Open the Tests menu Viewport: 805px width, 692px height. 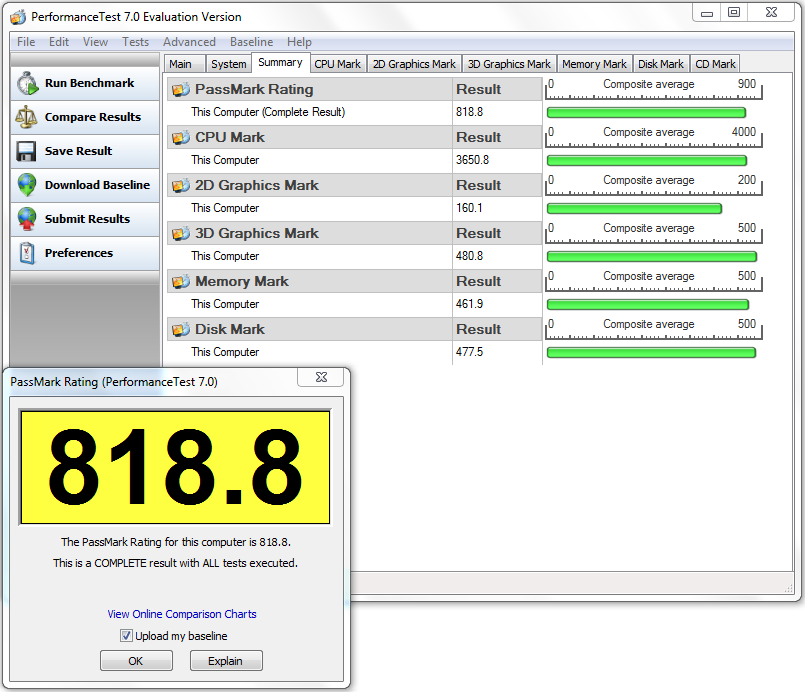click(x=136, y=42)
